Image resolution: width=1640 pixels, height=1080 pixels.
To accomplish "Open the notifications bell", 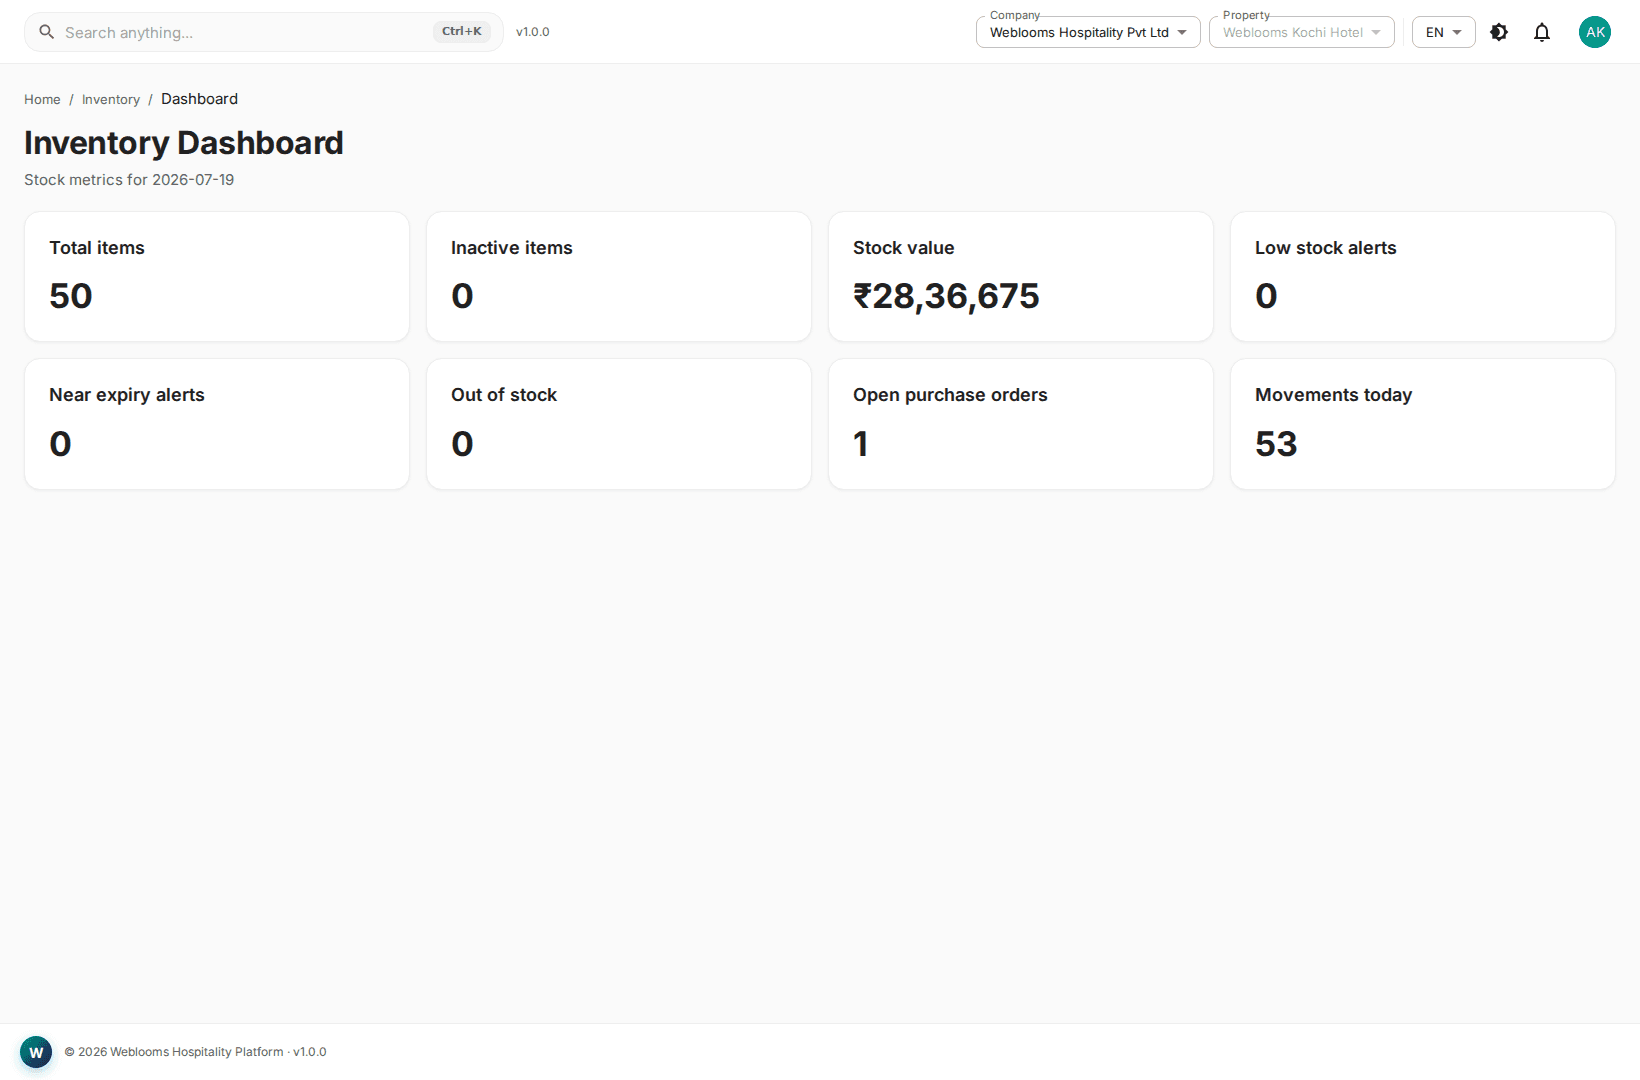I will click(x=1542, y=32).
